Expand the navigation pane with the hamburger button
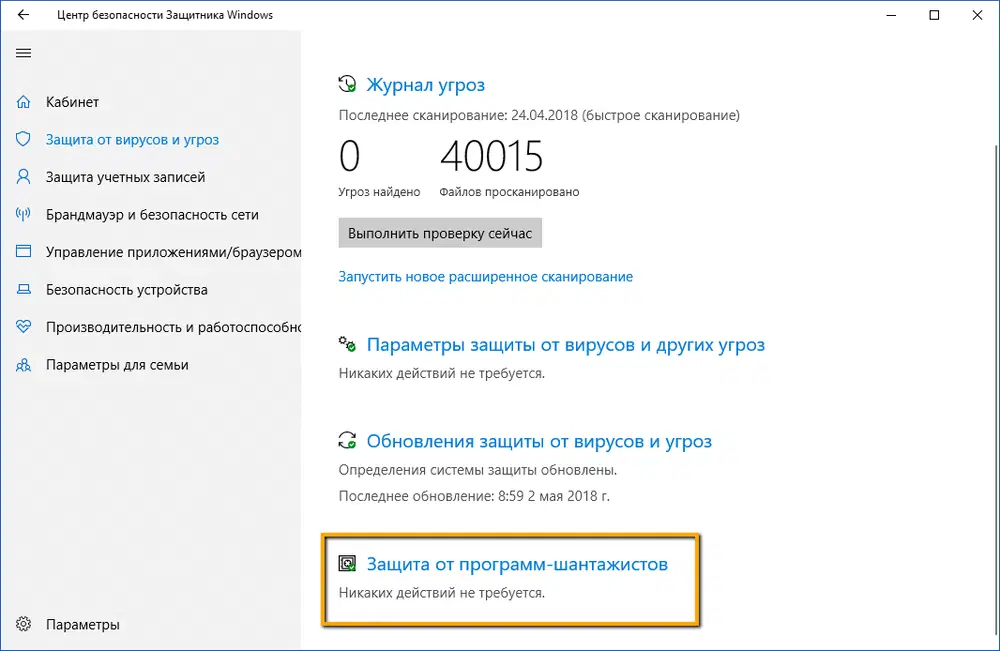 coord(23,53)
